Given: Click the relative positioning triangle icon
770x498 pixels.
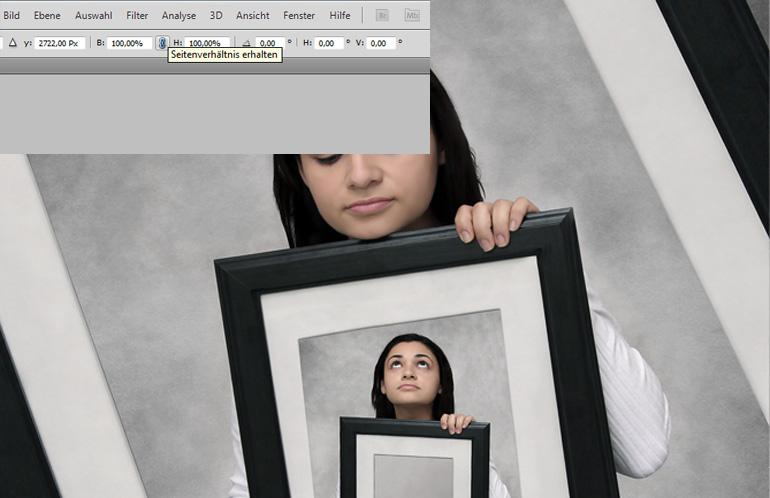Looking at the screenshot, I should [x=13, y=43].
